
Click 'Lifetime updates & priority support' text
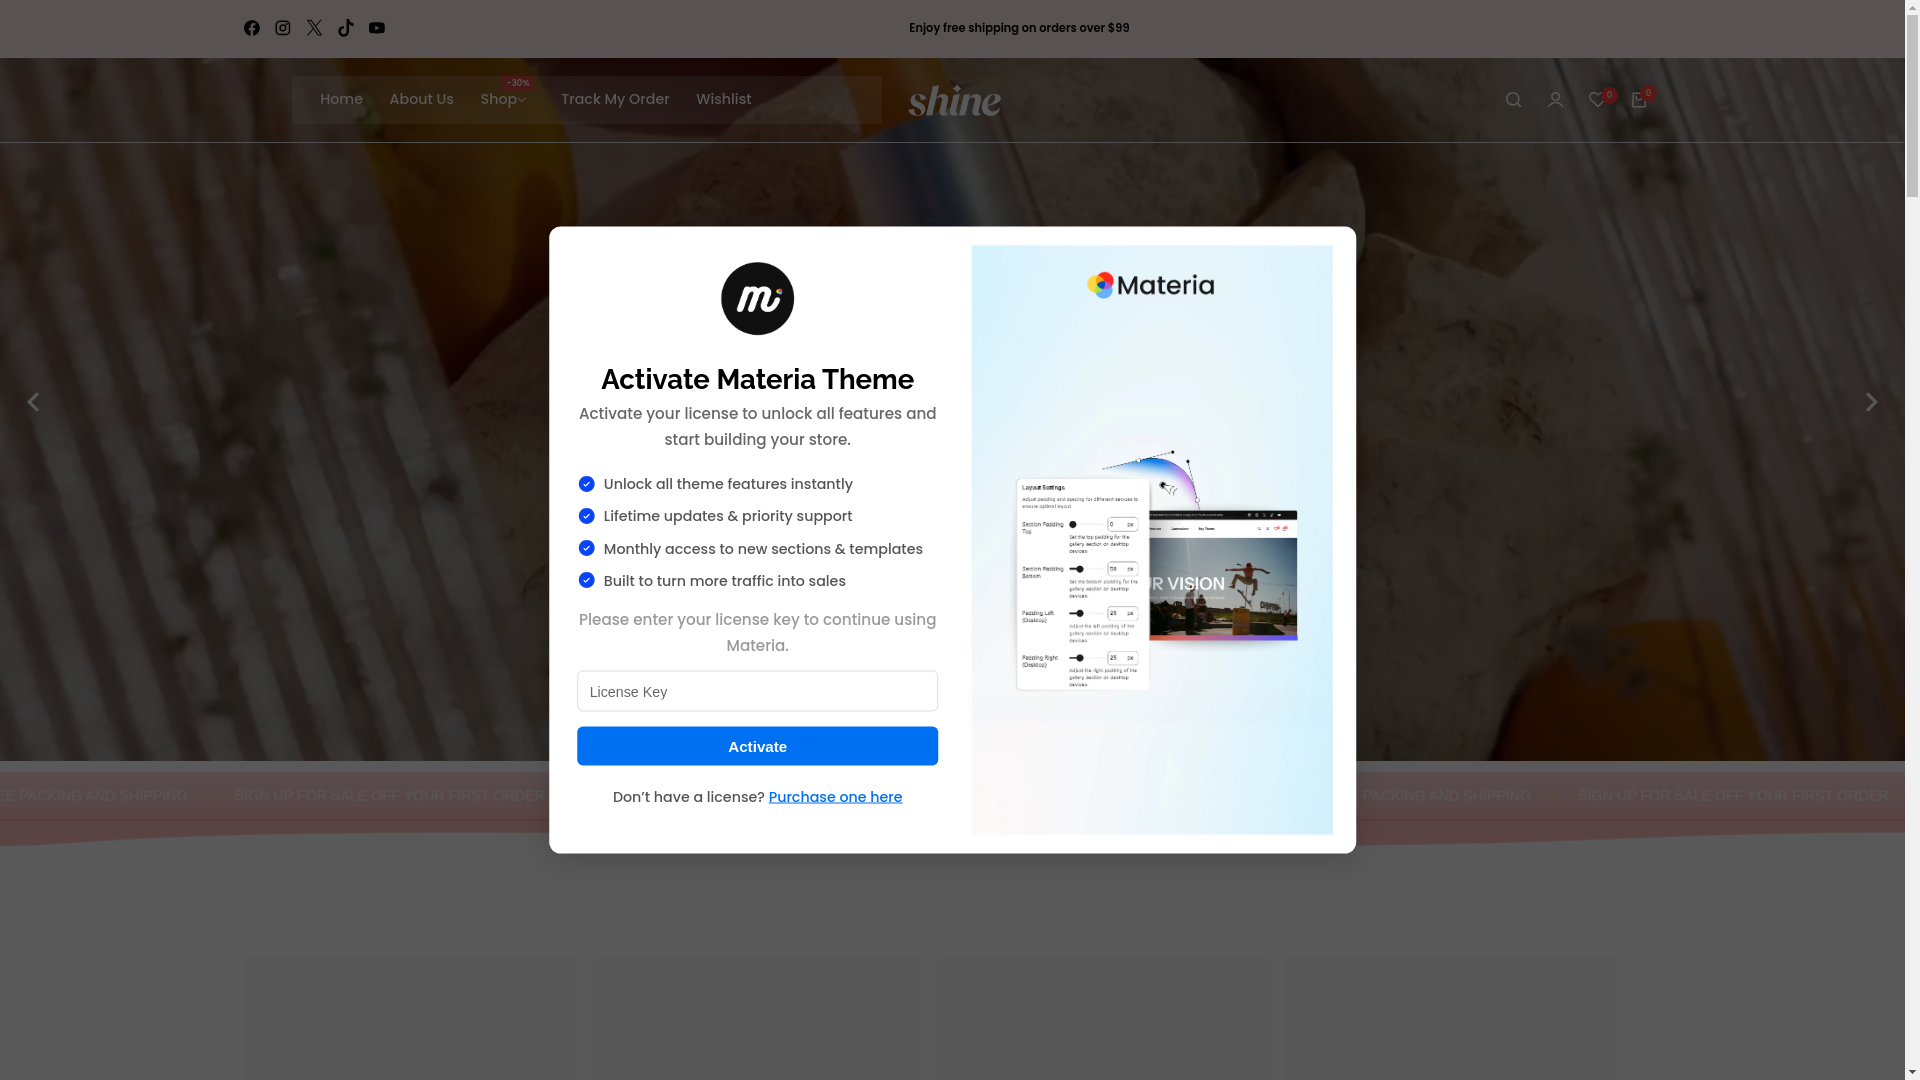click(728, 516)
